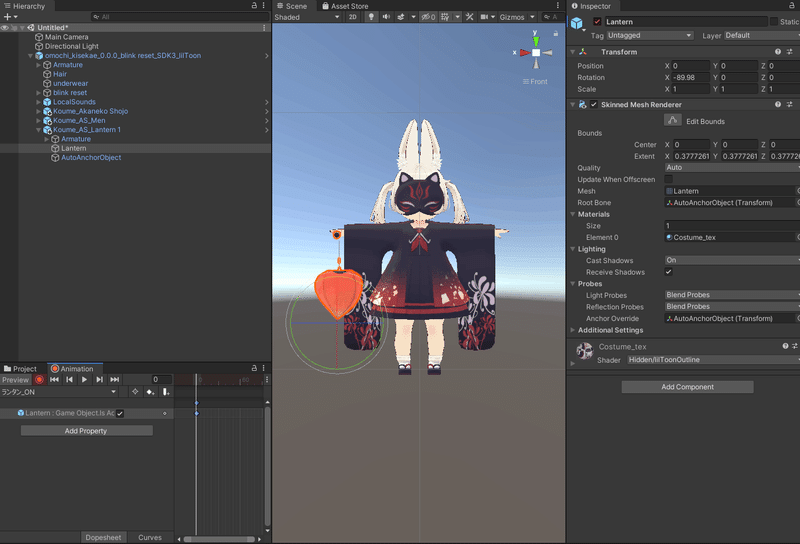800x544 pixels.
Task: Open the Shaded draw mode dropdown
Action: coord(307,17)
